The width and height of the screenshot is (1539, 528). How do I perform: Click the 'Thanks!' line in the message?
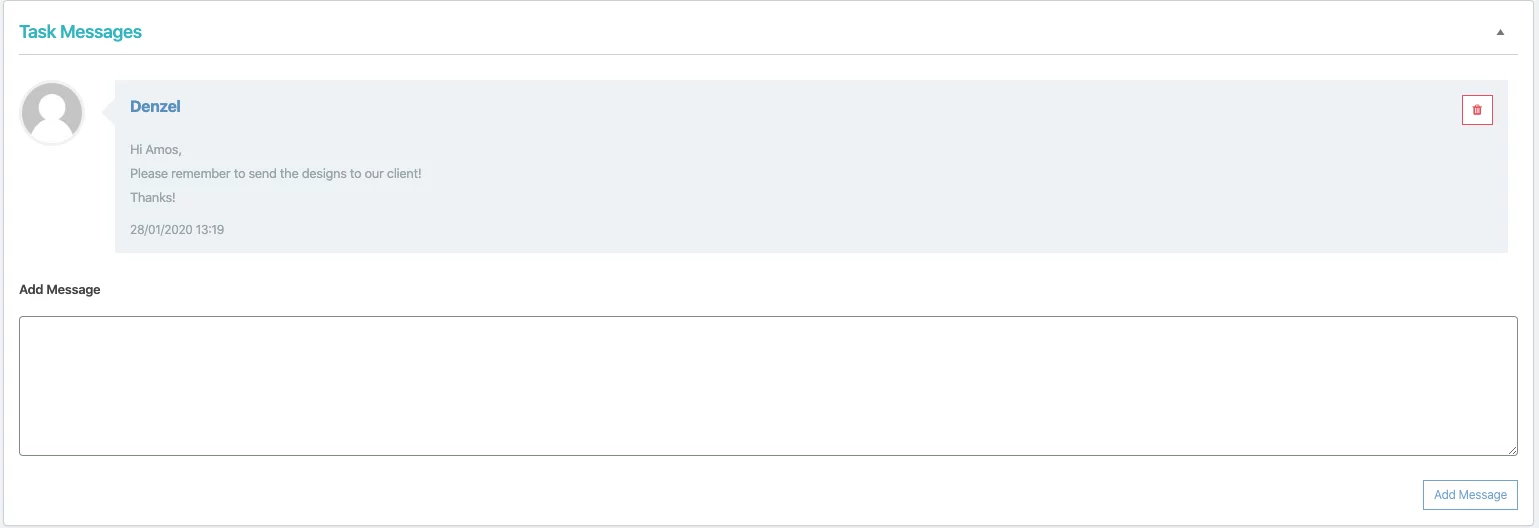click(153, 198)
